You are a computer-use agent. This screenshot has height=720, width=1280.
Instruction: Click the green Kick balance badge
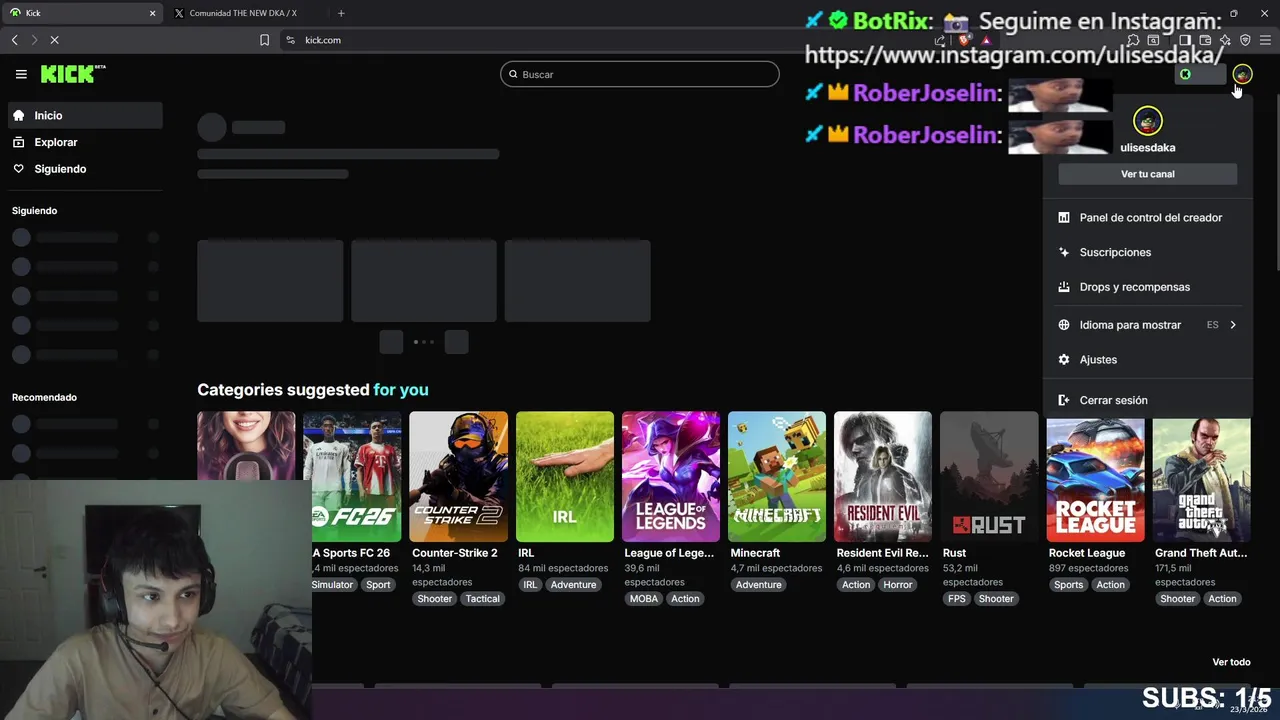tap(1200, 74)
